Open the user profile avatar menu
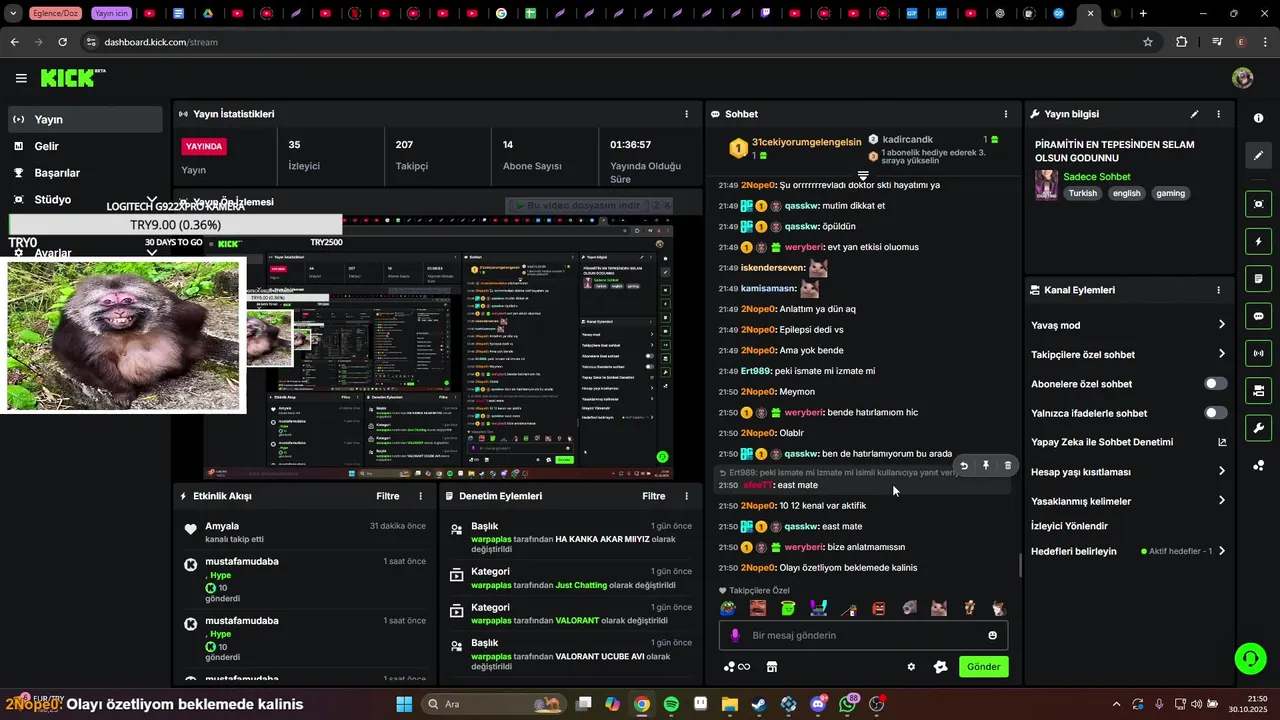 pos(1243,78)
